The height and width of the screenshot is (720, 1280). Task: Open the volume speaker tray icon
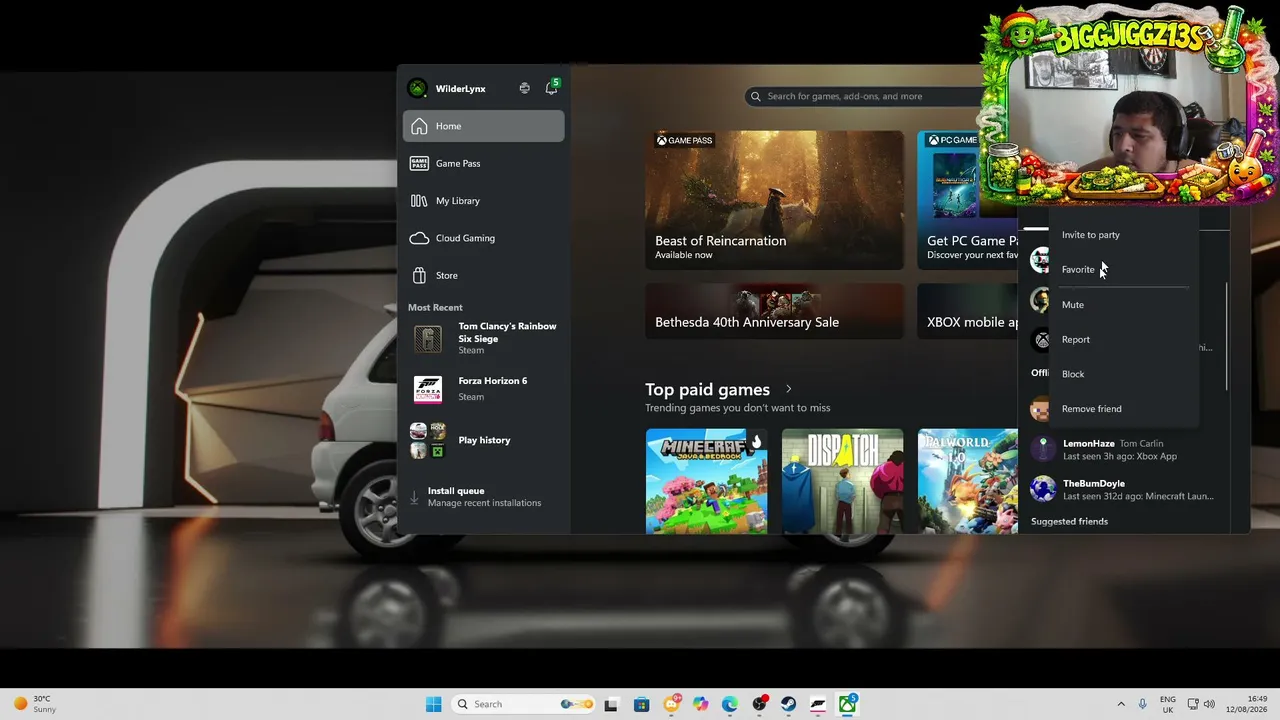click(x=1210, y=704)
